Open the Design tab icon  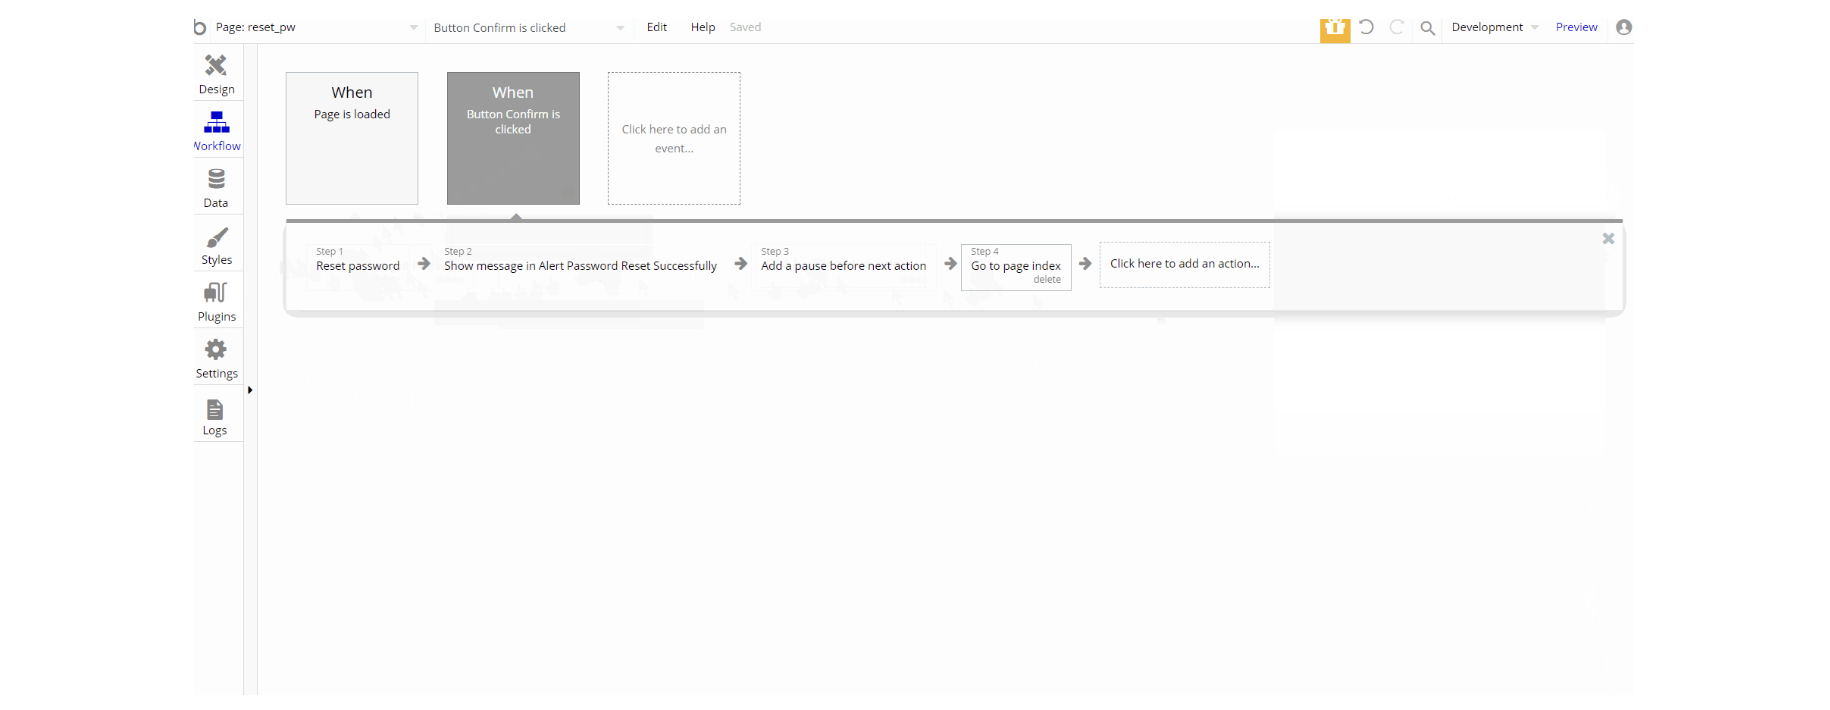coord(216,65)
